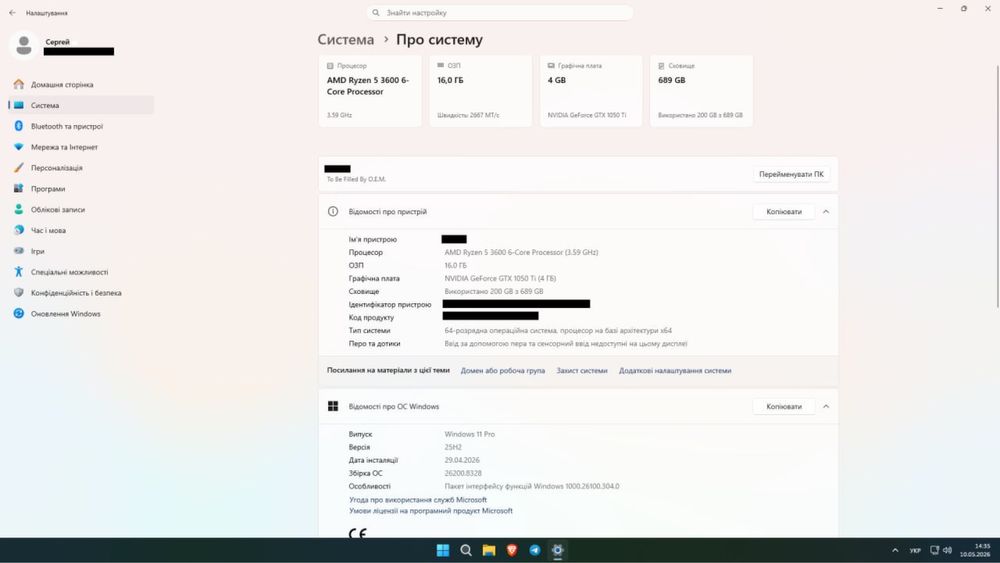The image size is (1000, 563).
Task: Click the search magnifier in settings search
Action: pyautogui.click(x=376, y=13)
